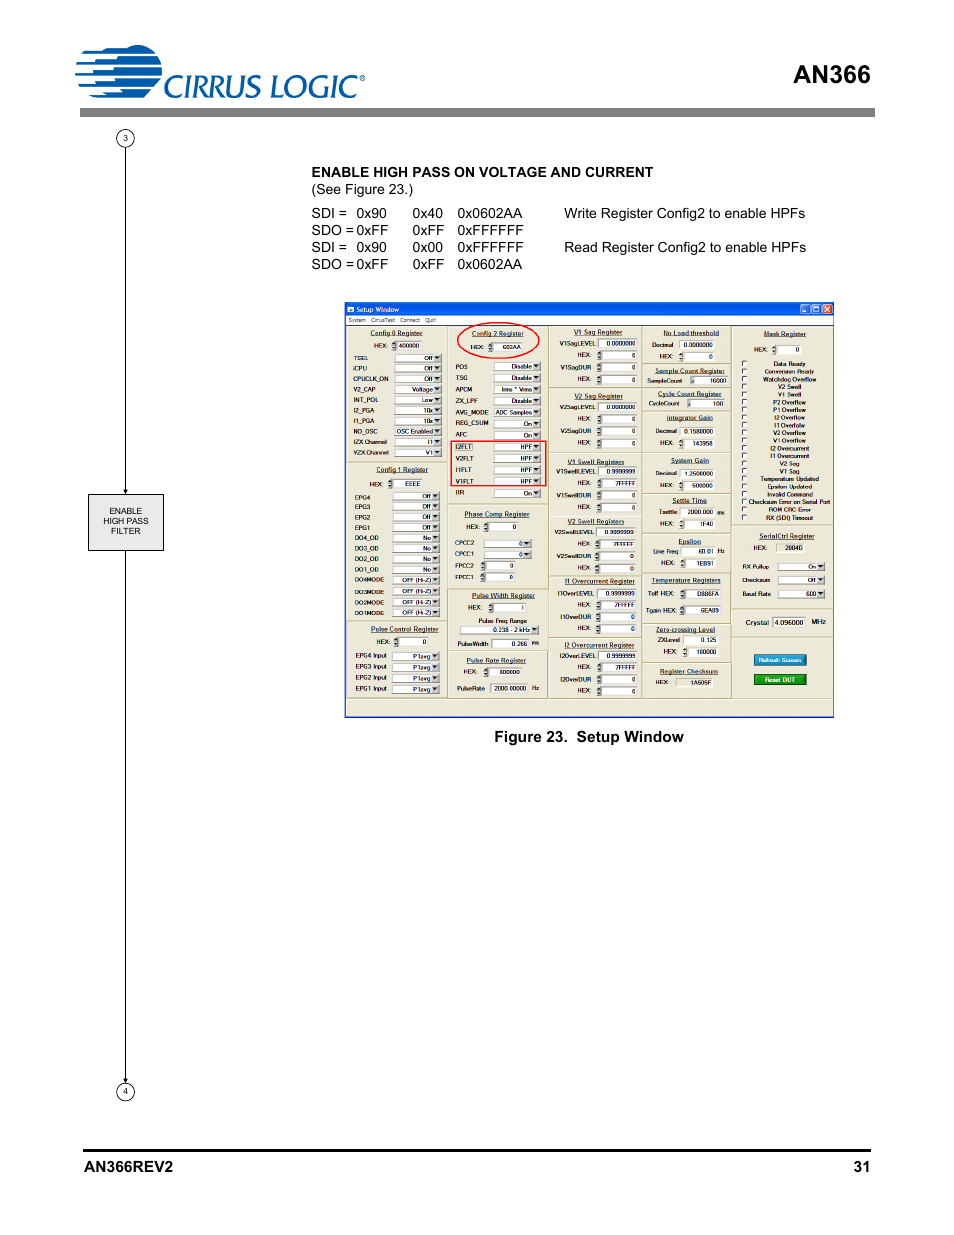954x1235 pixels.
Task: Open the Pulse Freq Range dropdown
Action: tap(500, 630)
